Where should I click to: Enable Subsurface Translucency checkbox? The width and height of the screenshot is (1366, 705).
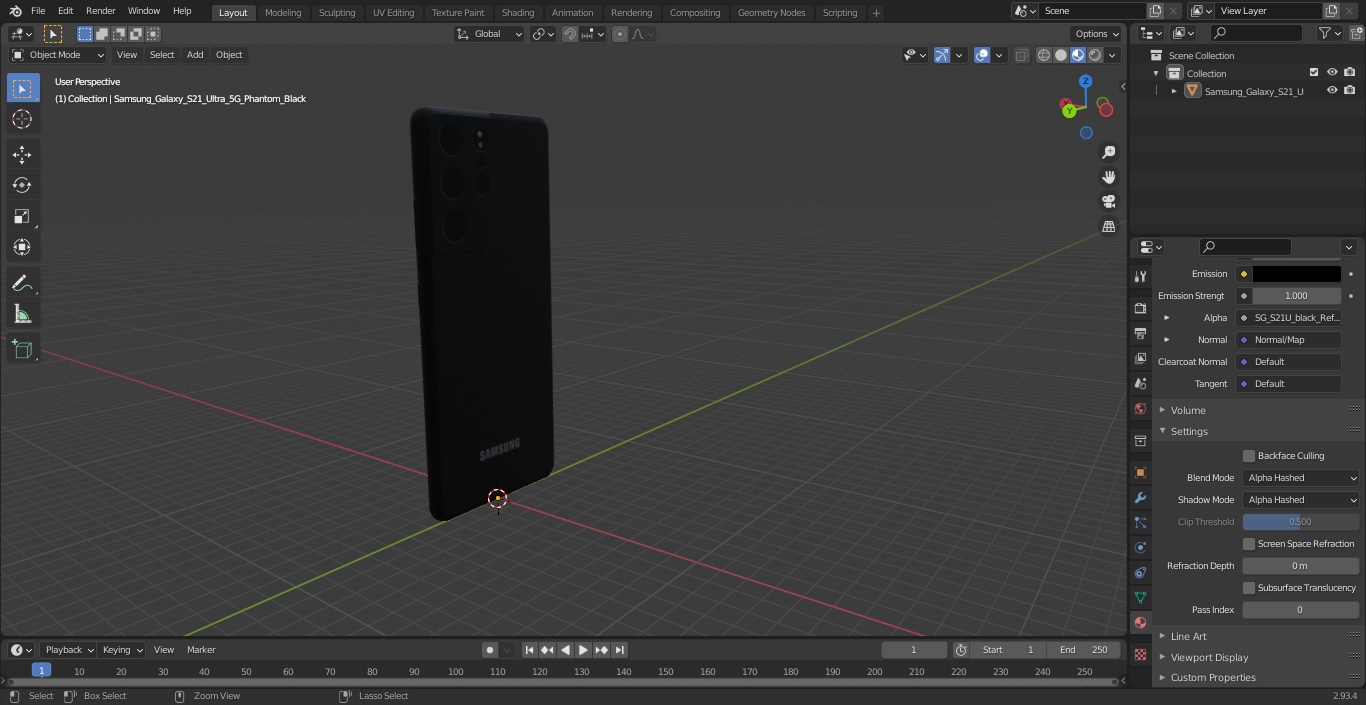pyautogui.click(x=1249, y=588)
